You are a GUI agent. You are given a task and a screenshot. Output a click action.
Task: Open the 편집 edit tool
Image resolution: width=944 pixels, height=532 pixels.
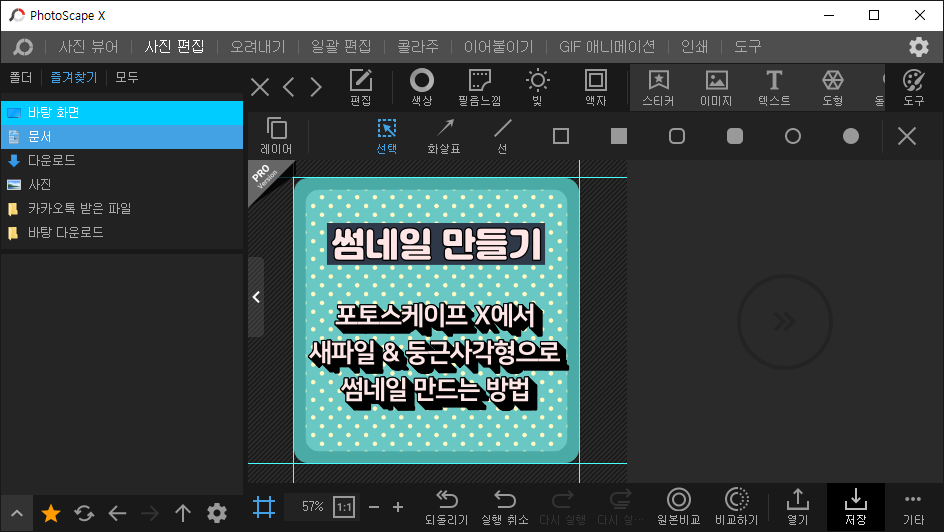(361, 87)
